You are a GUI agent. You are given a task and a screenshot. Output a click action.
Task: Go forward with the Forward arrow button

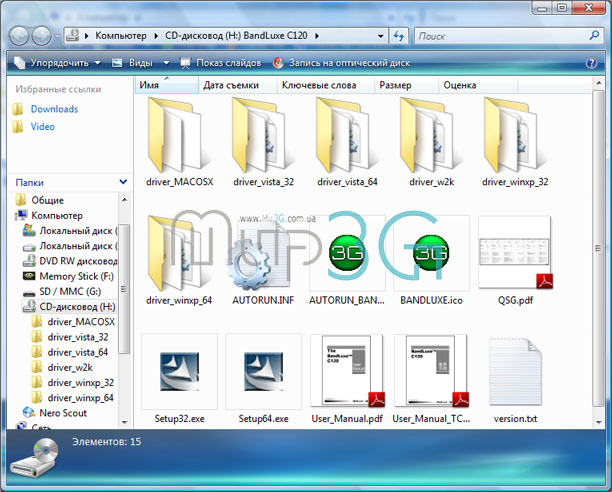(x=41, y=36)
